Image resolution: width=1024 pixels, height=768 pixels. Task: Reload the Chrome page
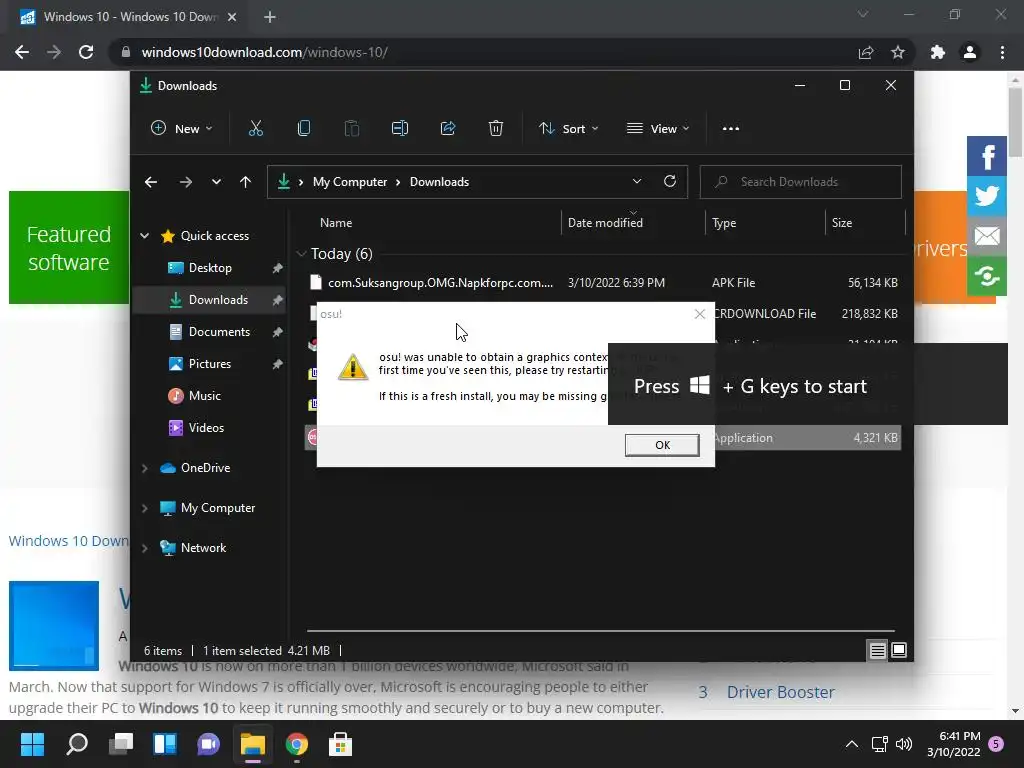86,52
